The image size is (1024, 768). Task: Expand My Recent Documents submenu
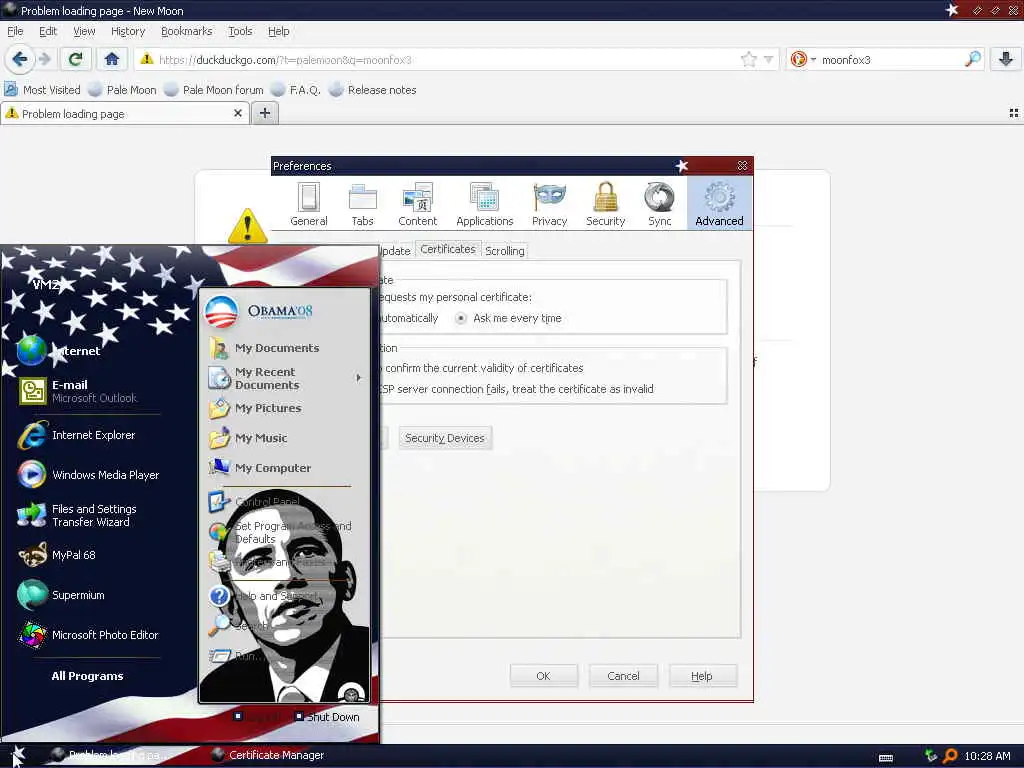click(x=285, y=378)
